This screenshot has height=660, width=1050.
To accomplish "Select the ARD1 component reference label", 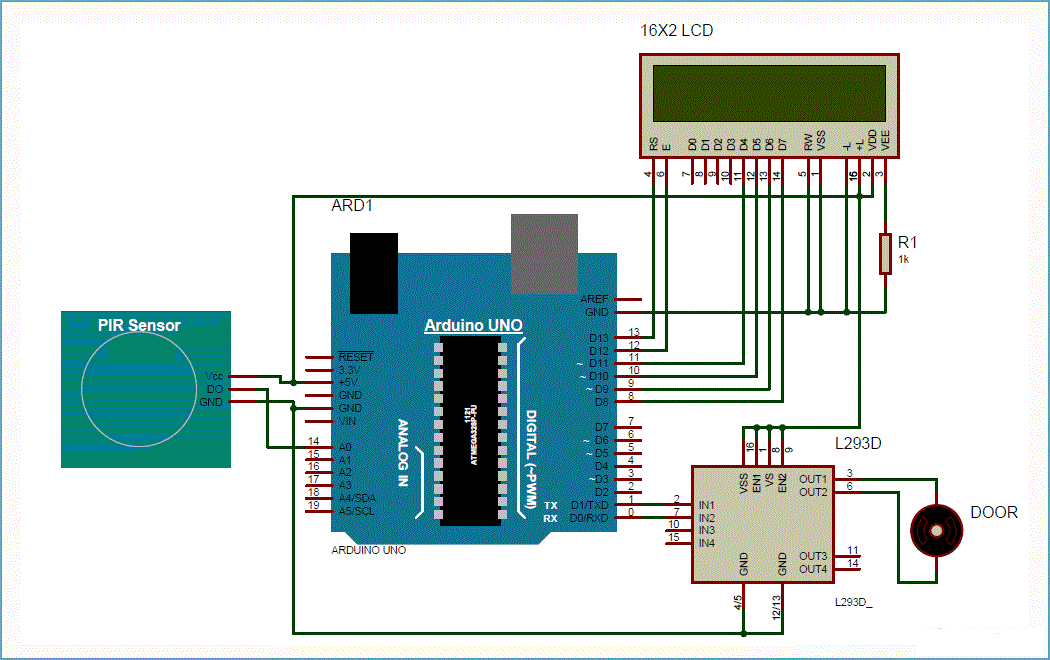I will click(351, 206).
